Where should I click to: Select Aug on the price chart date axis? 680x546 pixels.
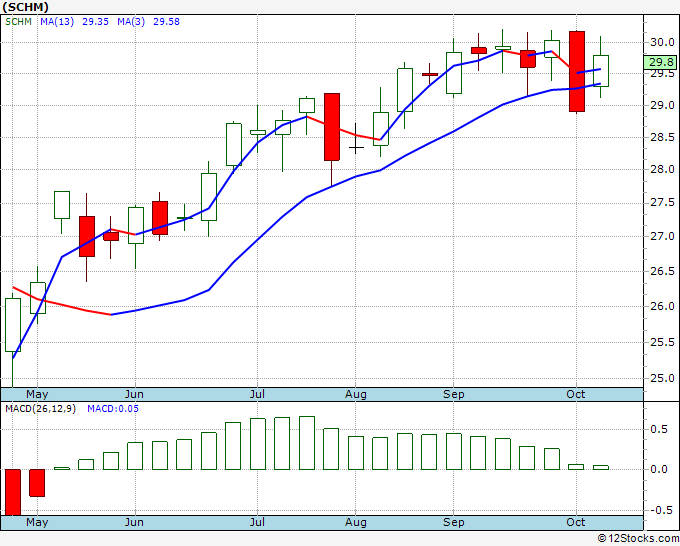[356, 395]
